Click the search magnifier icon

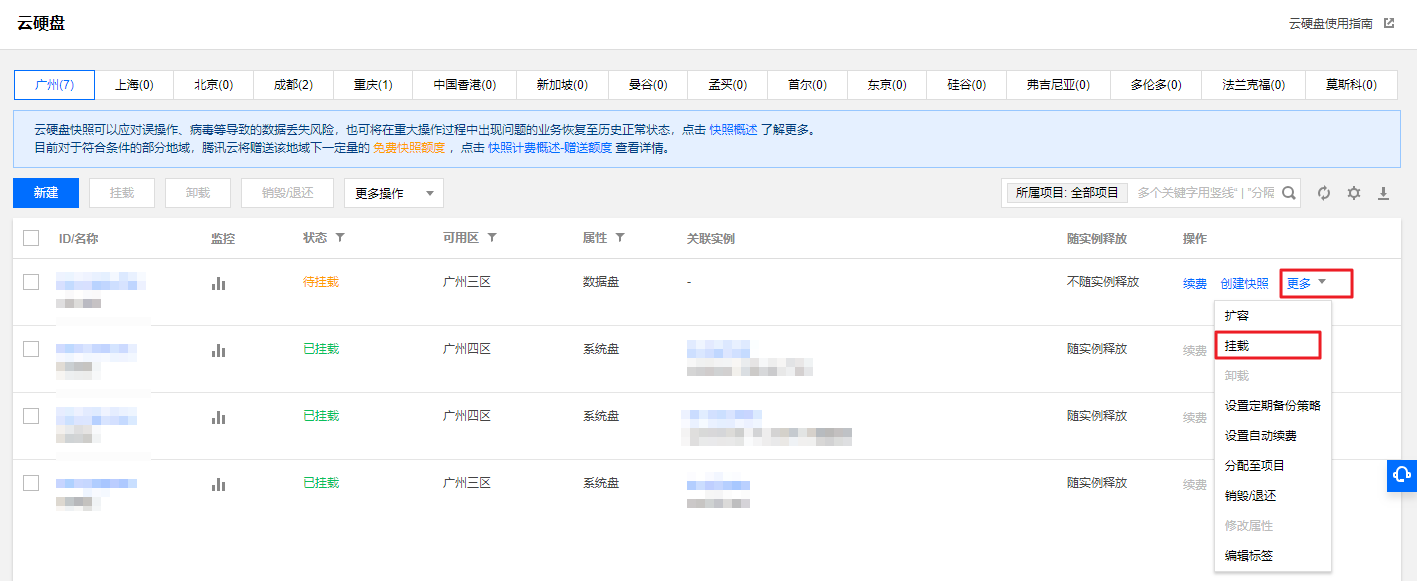click(x=1289, y=193)
